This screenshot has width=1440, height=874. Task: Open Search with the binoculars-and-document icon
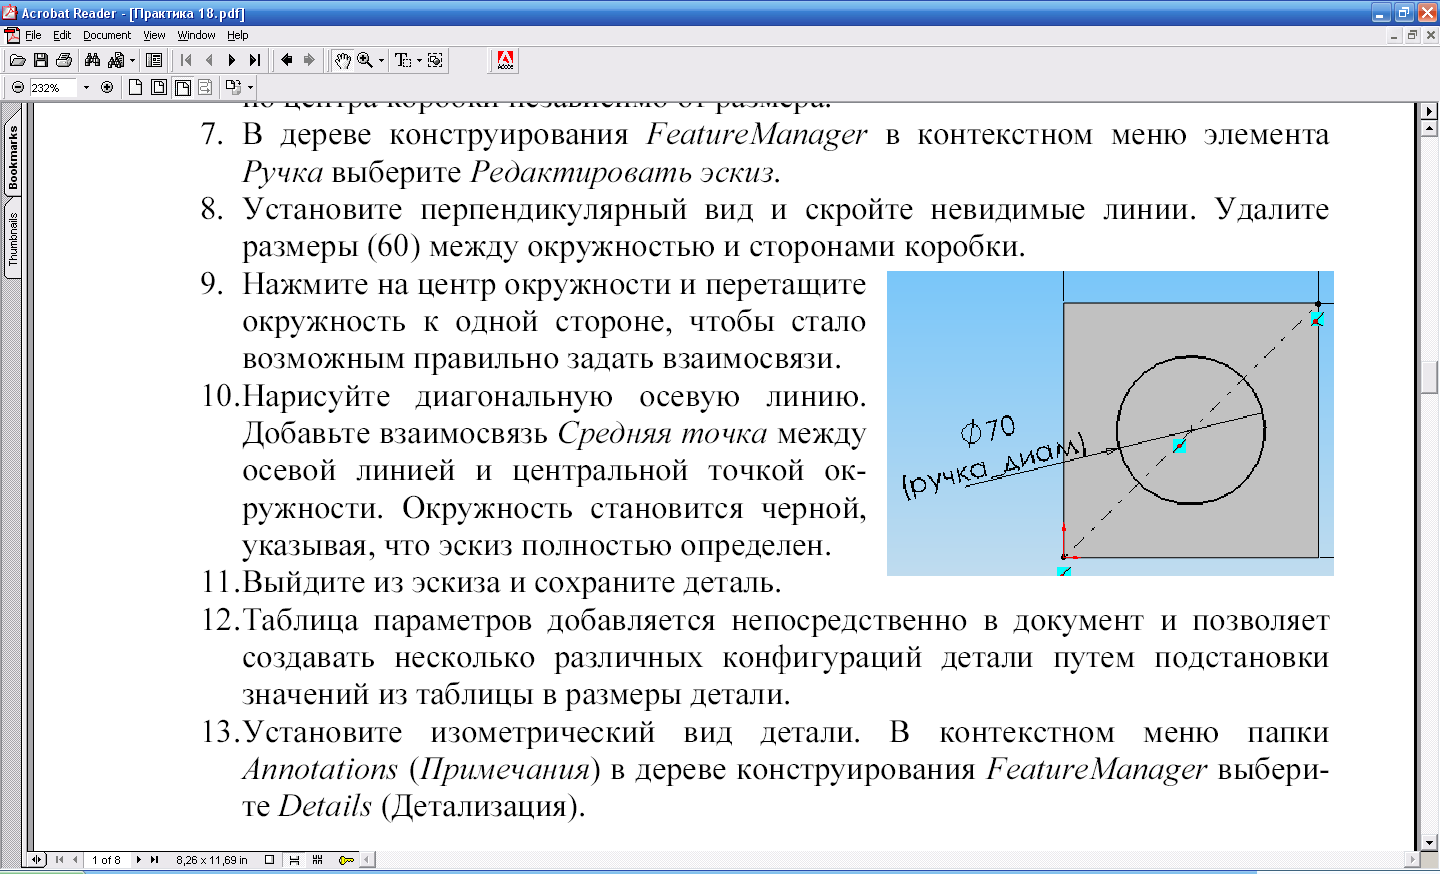pyautogui.click(x=117, y=61)
